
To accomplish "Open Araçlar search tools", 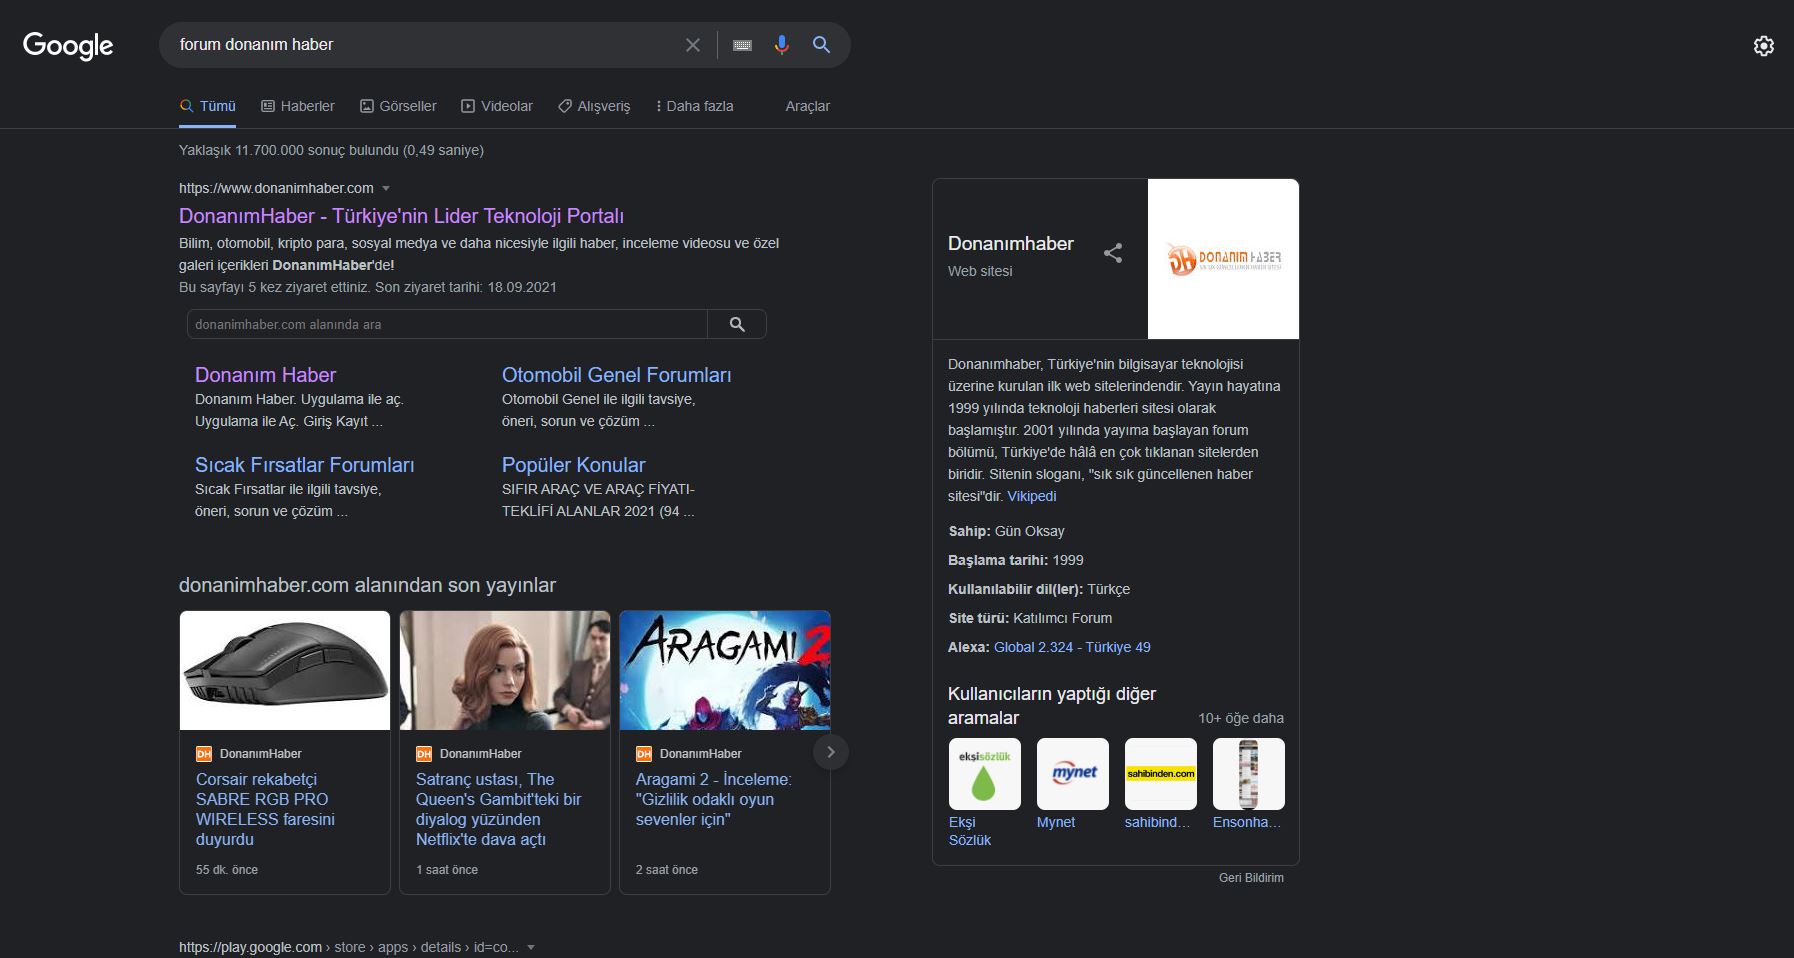I will (807, 106).
